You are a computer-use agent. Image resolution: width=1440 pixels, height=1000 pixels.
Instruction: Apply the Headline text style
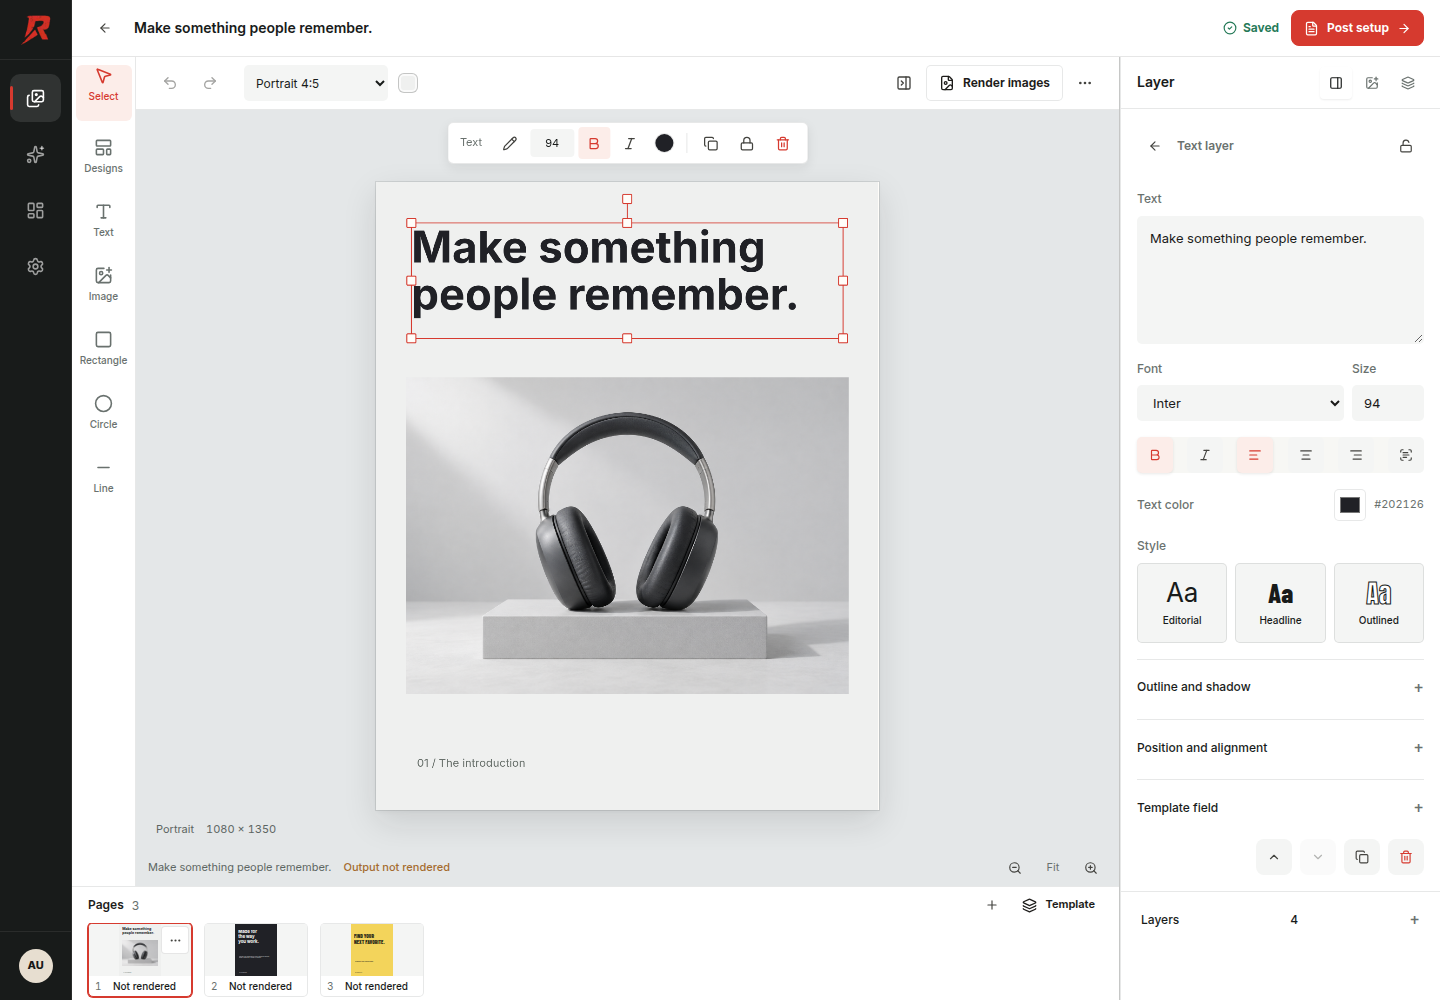1280,603
